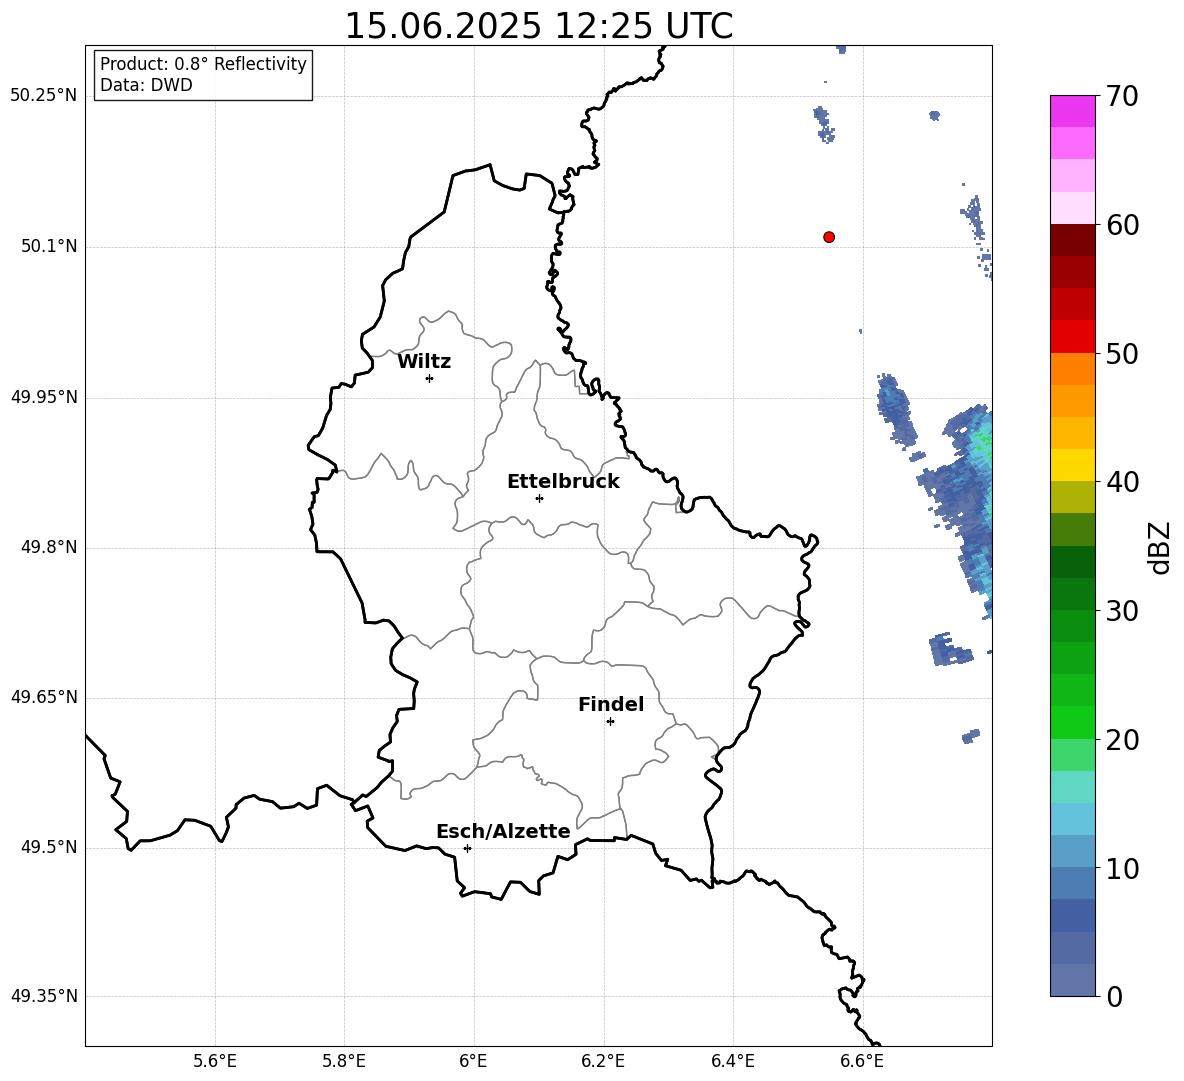Viewport: 1184px width, 1081px height.
Task: Click the 5.8°E longitude label
Action: 344,1062
